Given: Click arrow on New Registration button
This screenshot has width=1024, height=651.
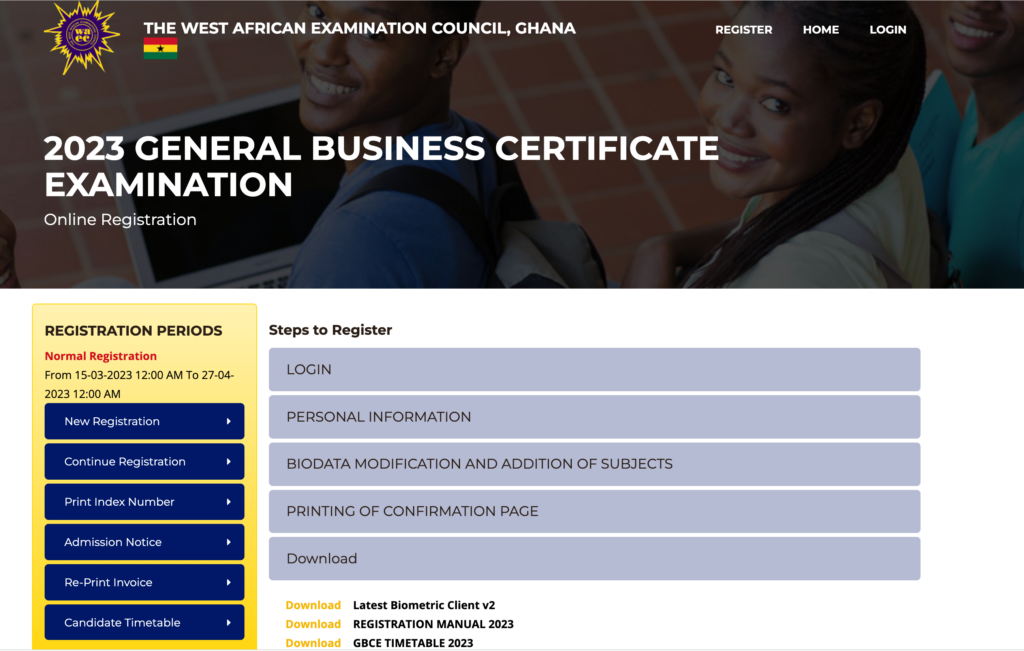Looking at the screenshot, I should coord(229,421).
